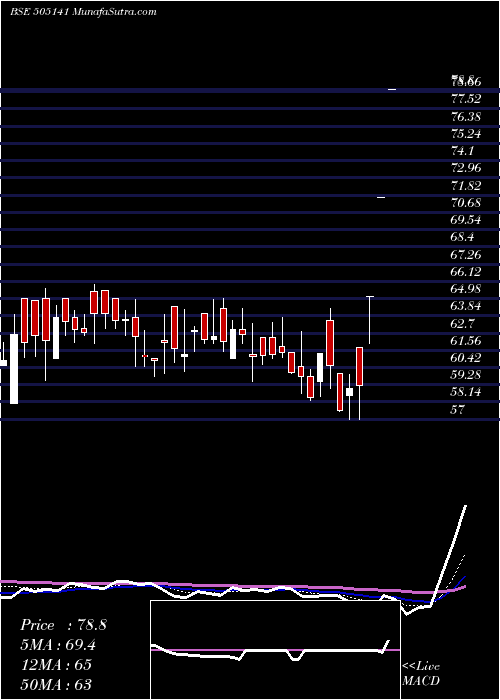Click the 'BSE 505141 MunafaSutra.com' header text
500x700 pixels.
coord(83,12)
